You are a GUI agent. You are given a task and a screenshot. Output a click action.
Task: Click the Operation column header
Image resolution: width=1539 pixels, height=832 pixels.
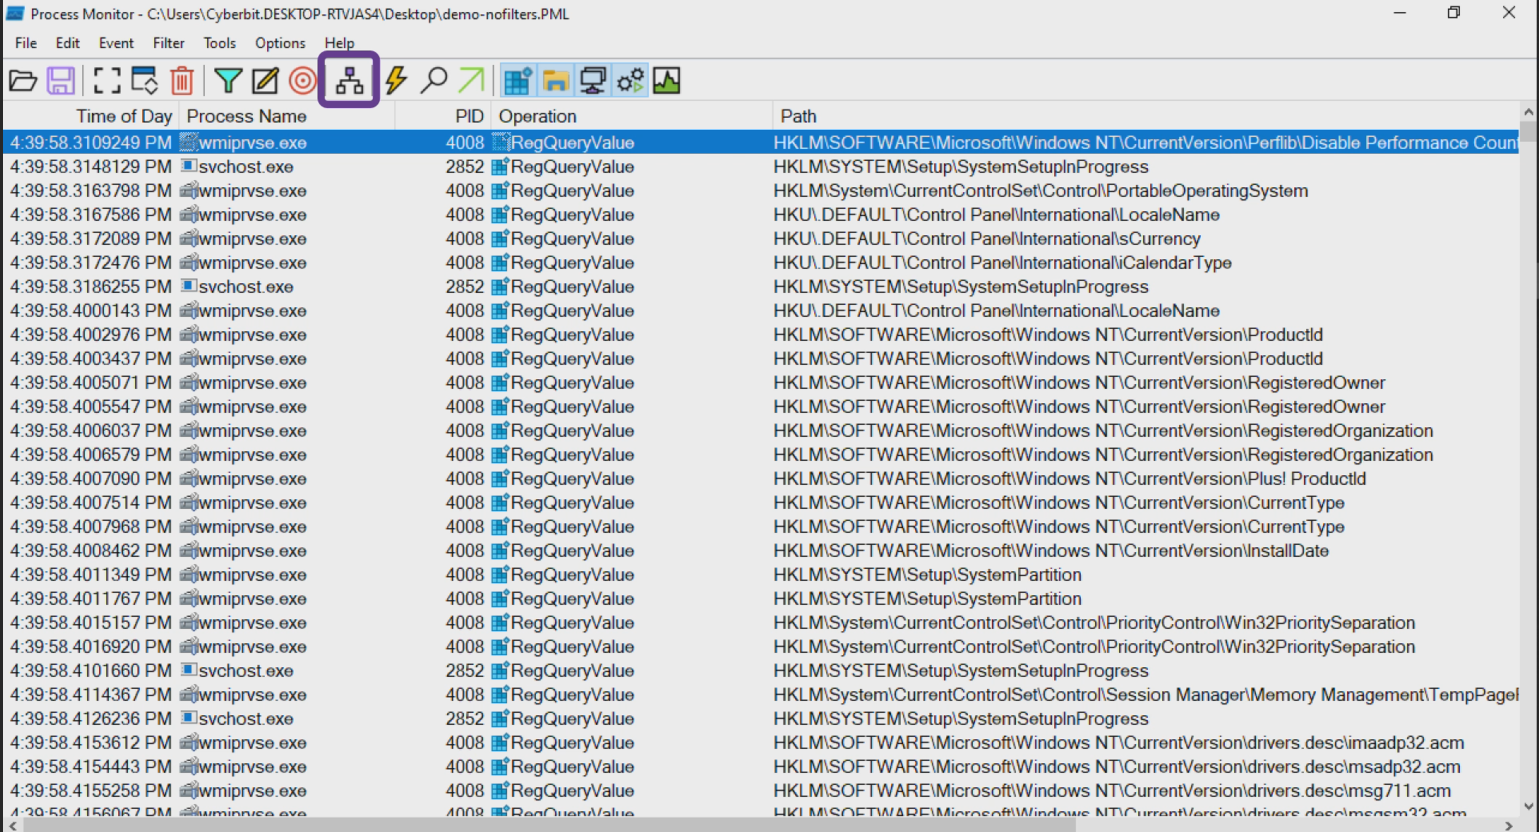632,116
